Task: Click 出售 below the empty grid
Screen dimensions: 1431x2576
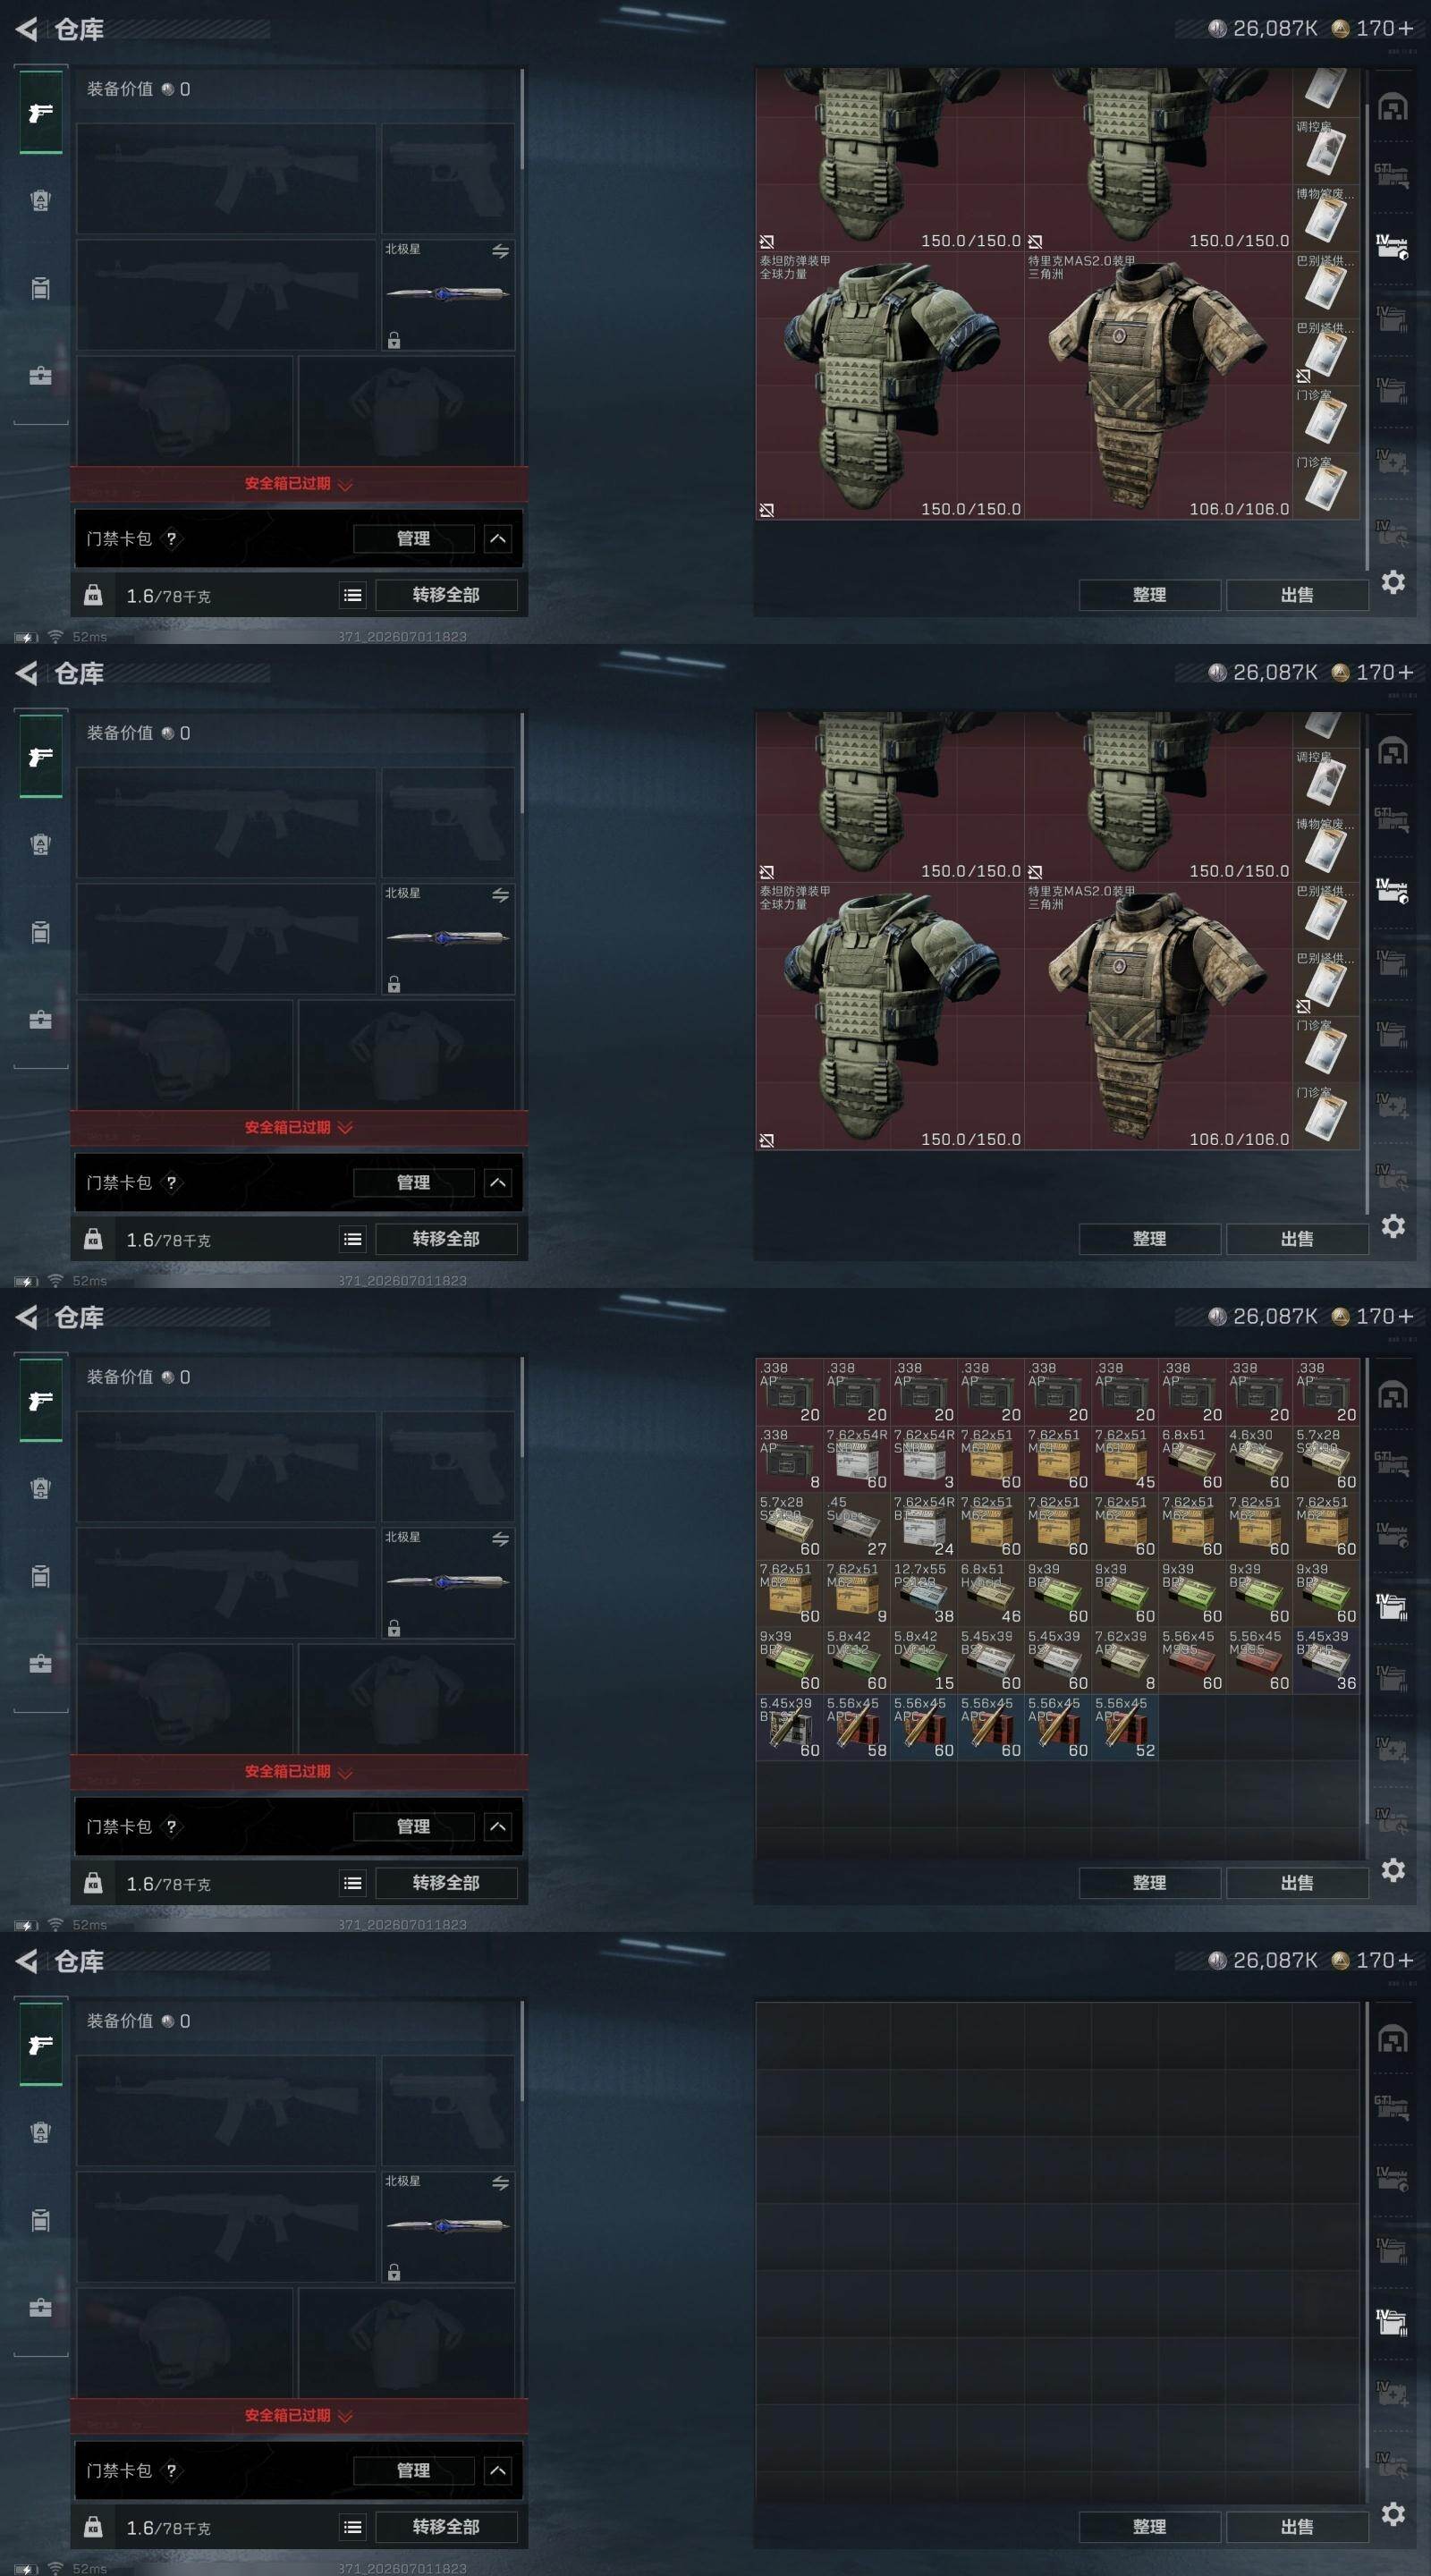Action: pyautogui.click(x=1297, y=2527)
